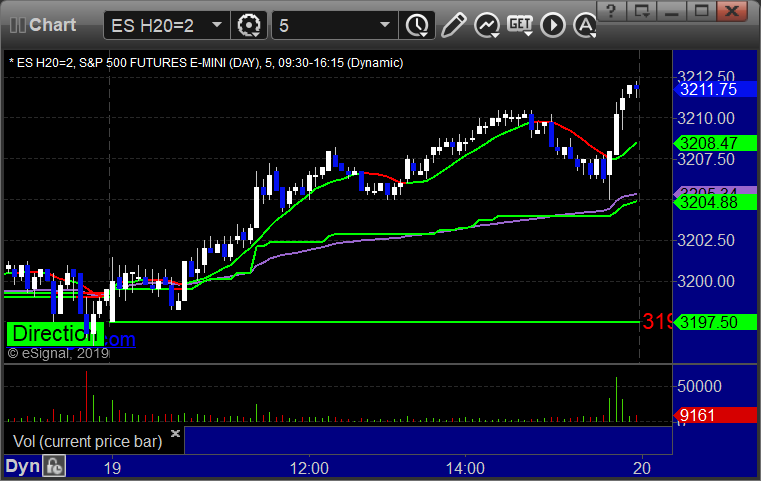Close the chart window with red X

tap(732, 11)
